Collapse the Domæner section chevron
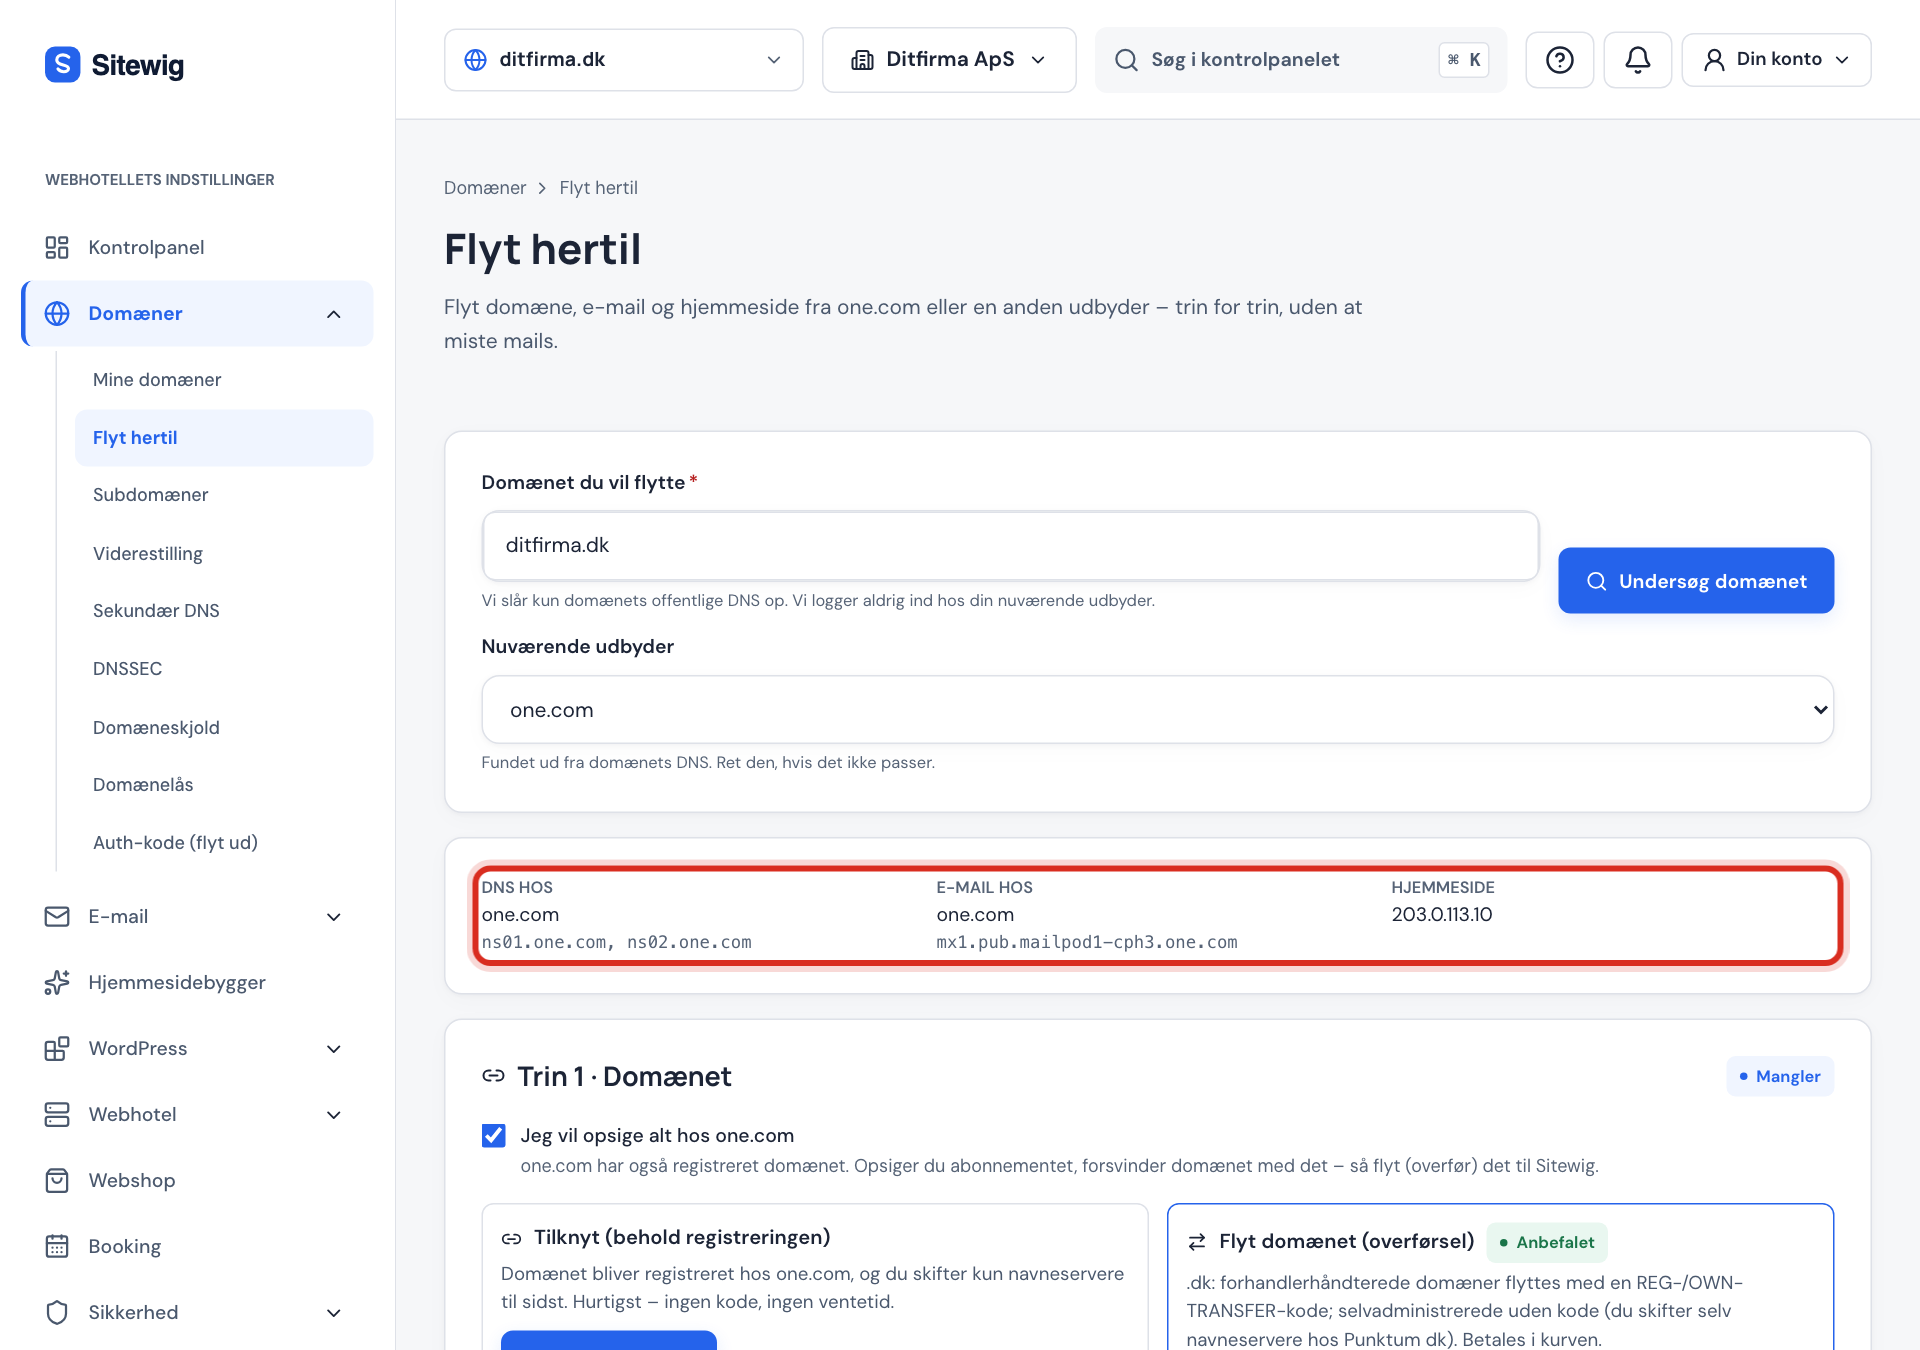The image size is (1920, 1350). [x=334, y=314]
